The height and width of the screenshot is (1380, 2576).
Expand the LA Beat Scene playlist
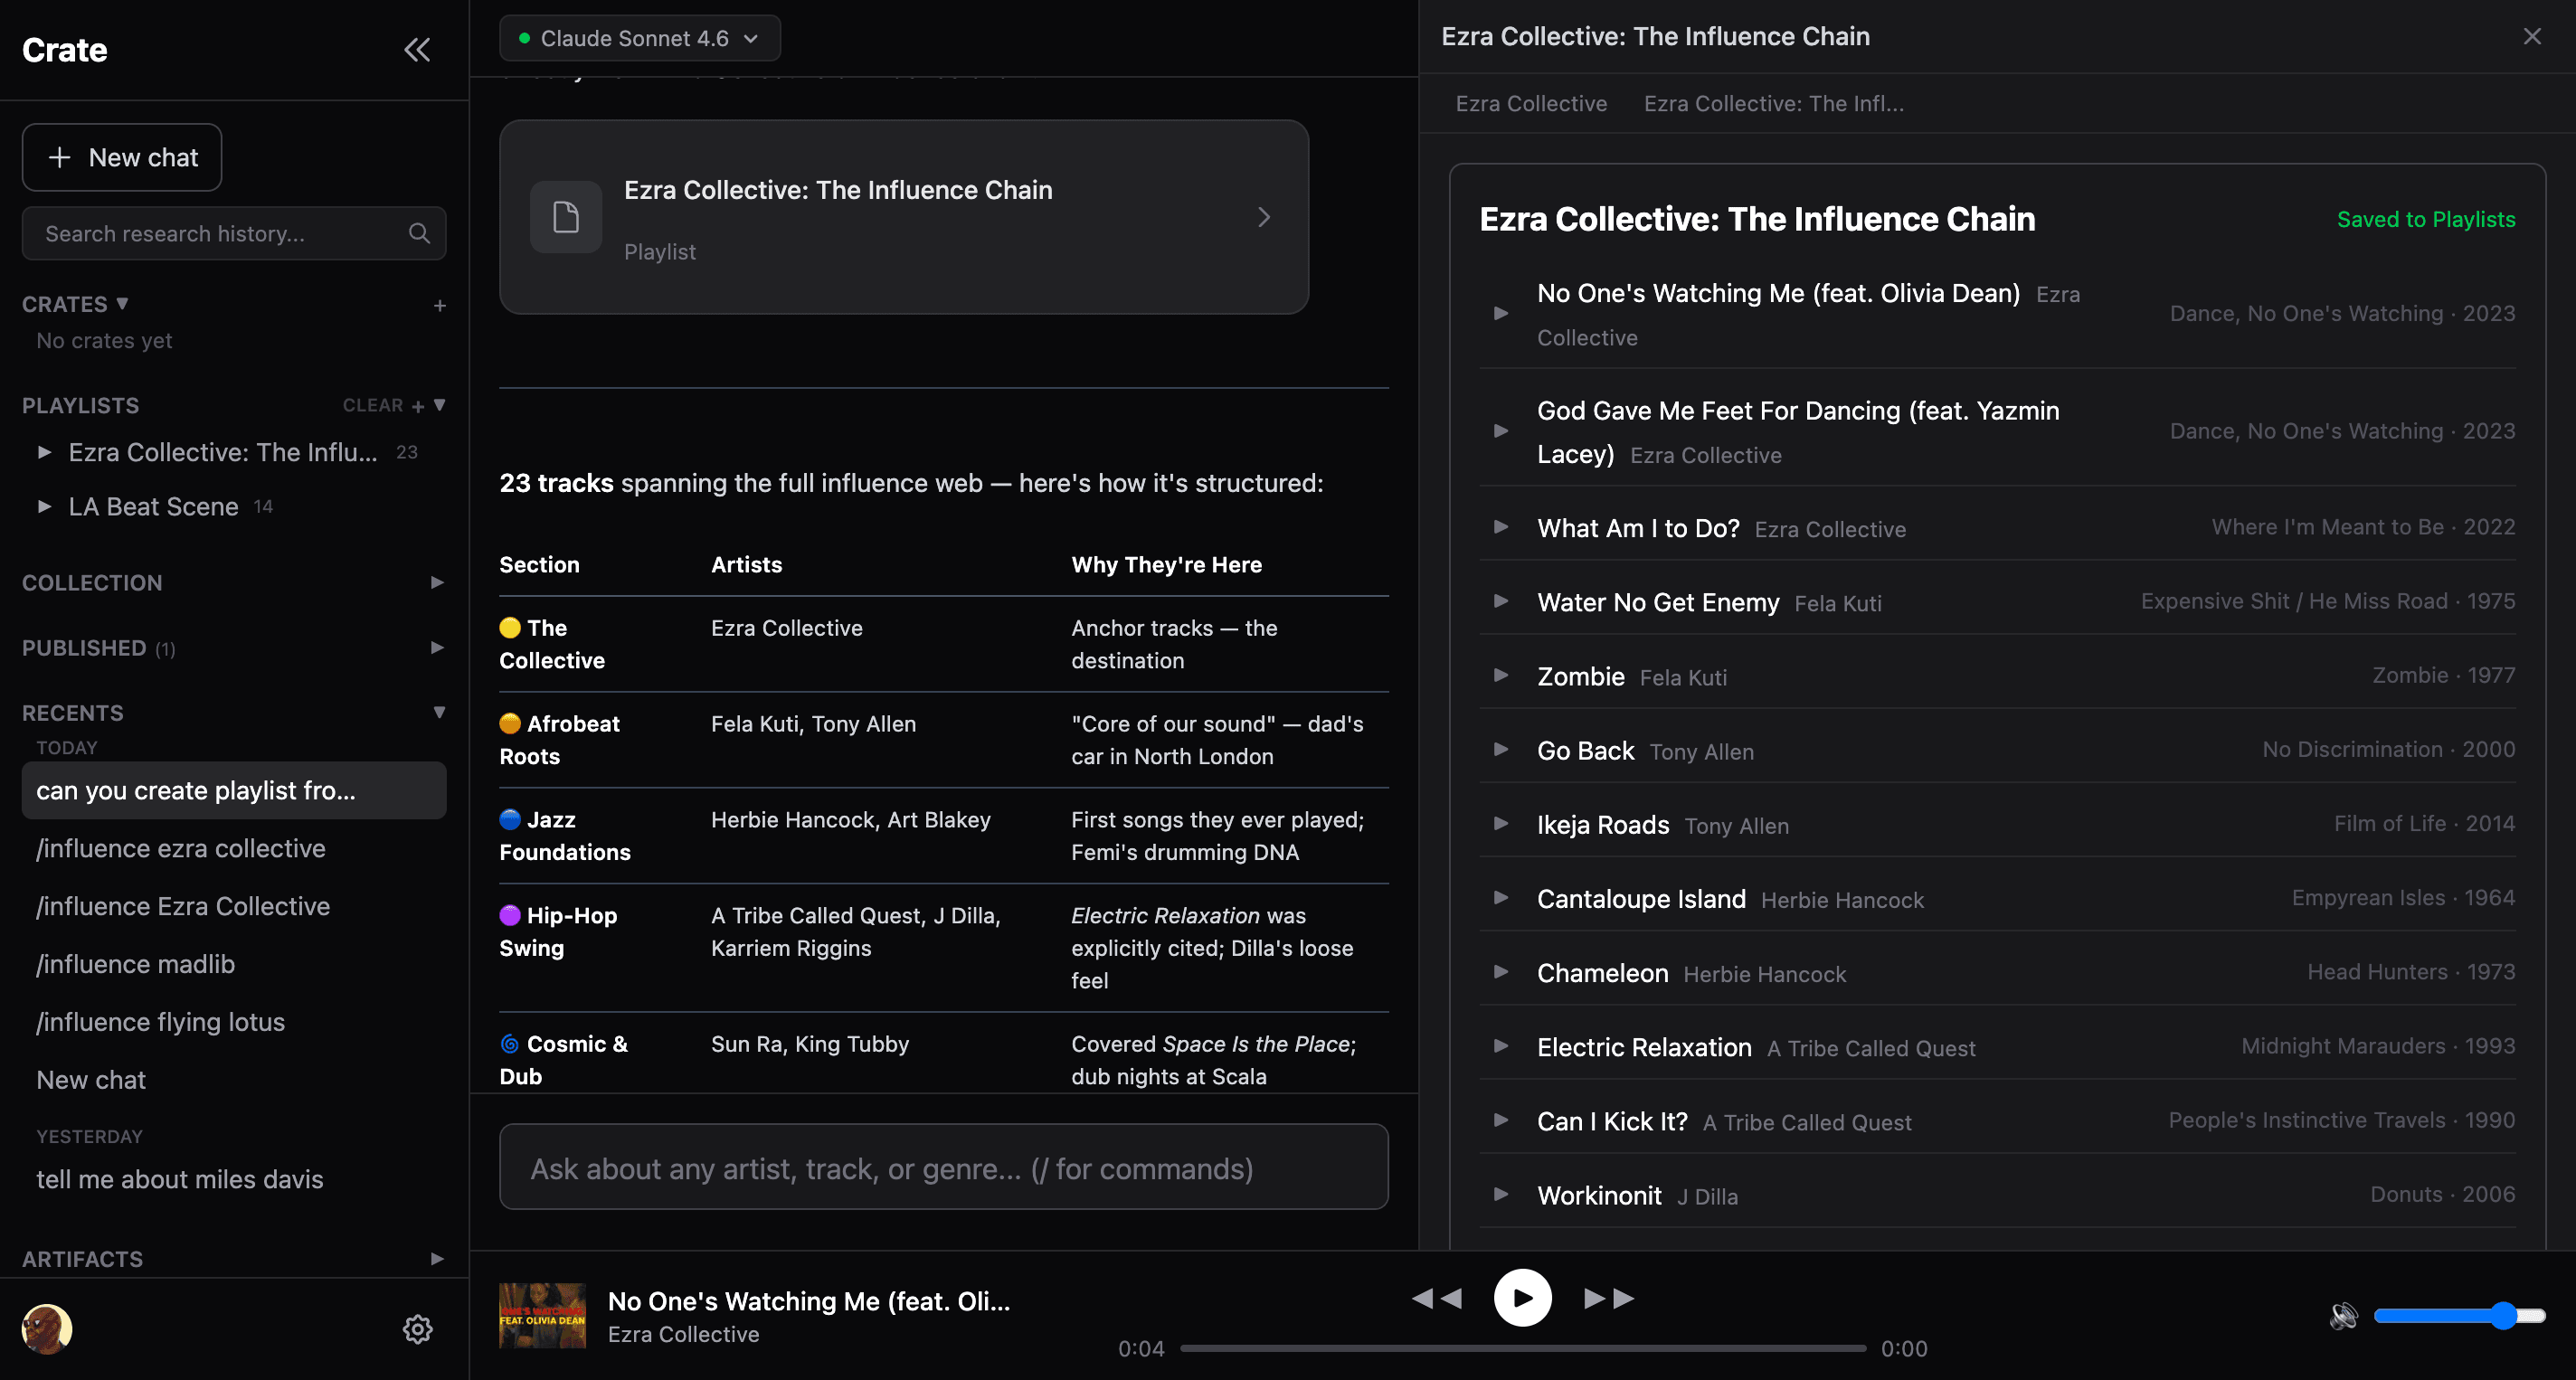click(x=44, y=506)
